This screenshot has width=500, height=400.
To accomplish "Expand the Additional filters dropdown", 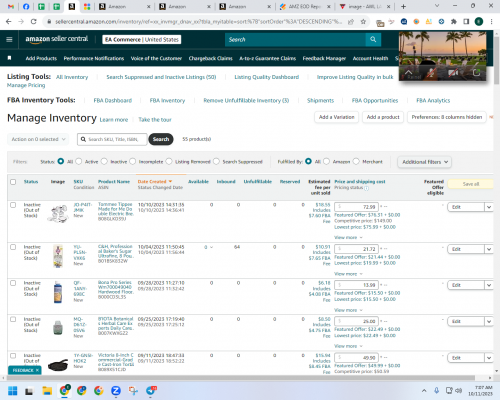I will click(x=425, y=162).
